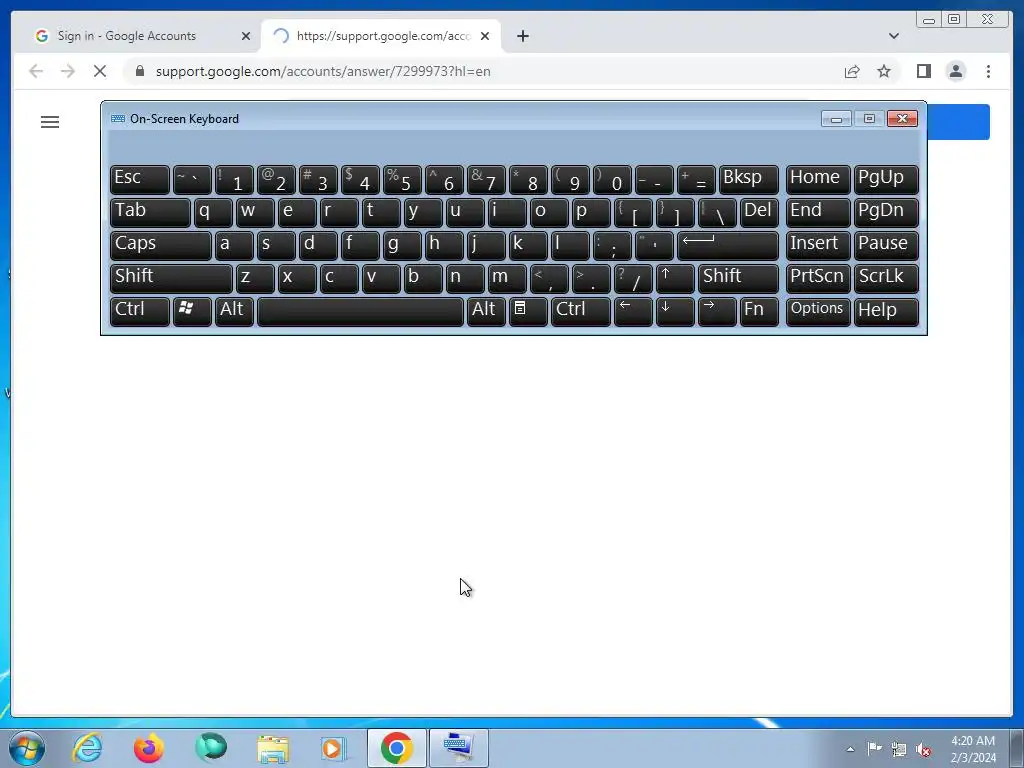Viewport: 1024px width, 768px height.
Task: Click the backslash key
Action: pos(716,212)
